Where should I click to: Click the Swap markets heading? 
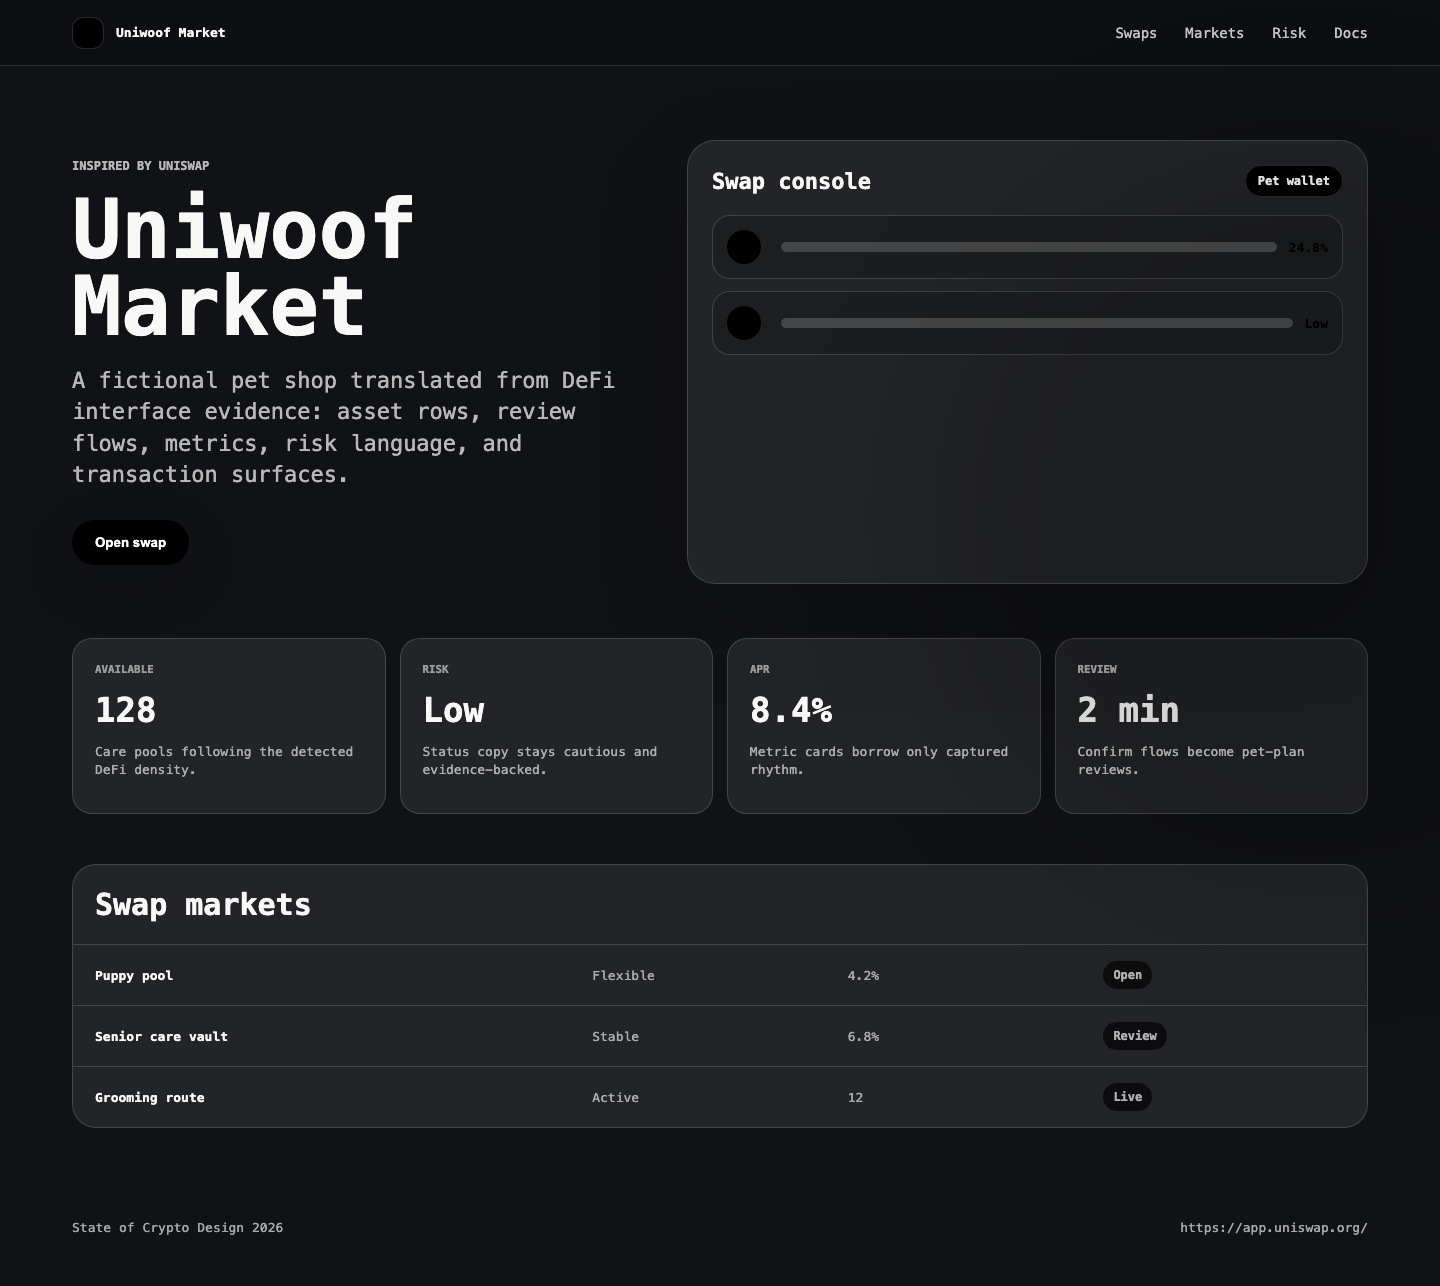coord(203,905)
